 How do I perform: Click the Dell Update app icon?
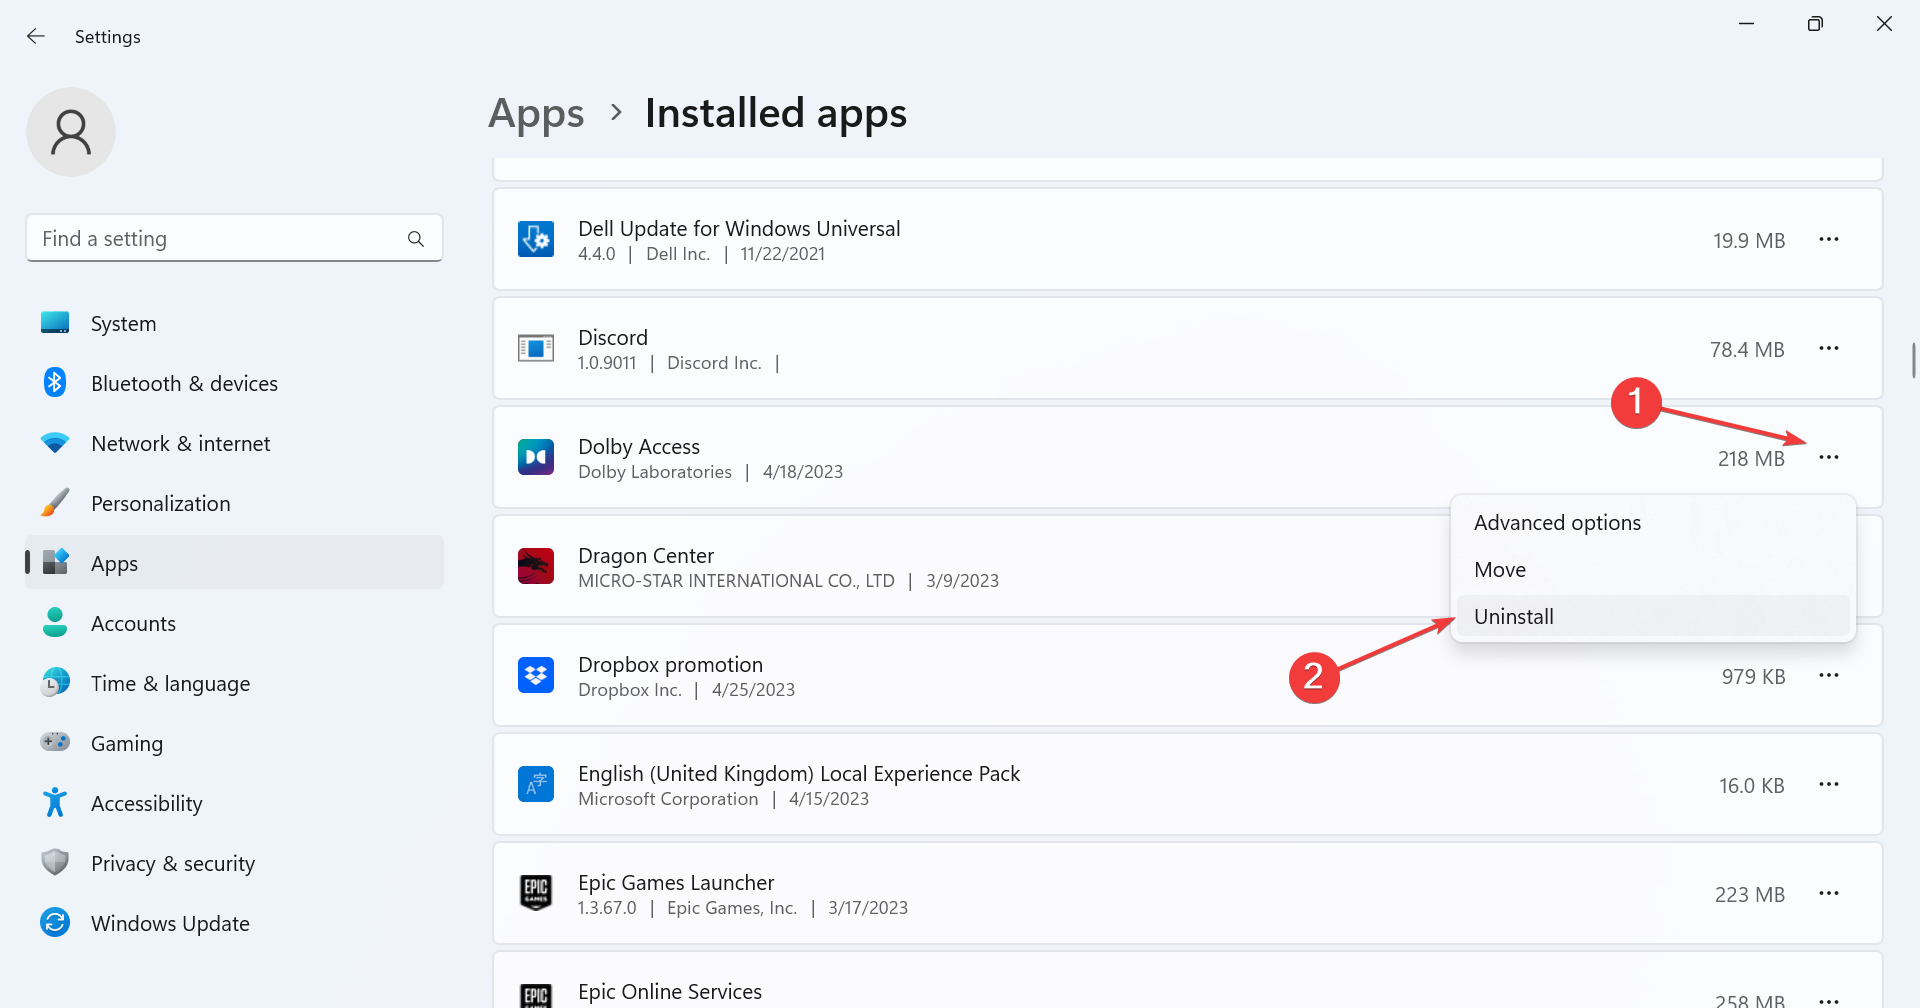click(x=536, y=240)
